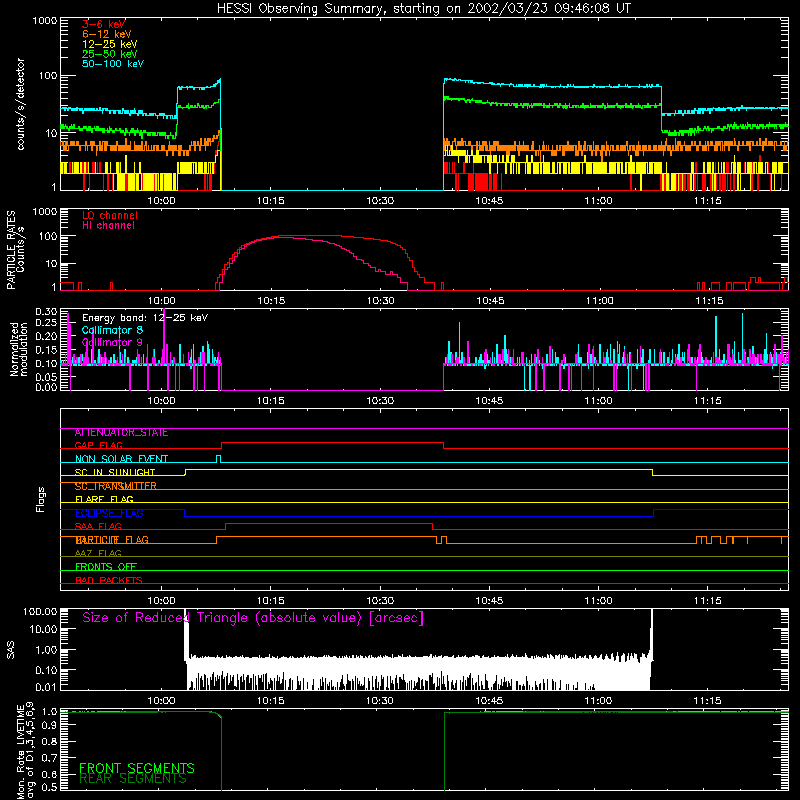Select the green 25-50 keV legend entry
The height and width of the screenshot is (800, 800).
(110, 54)
